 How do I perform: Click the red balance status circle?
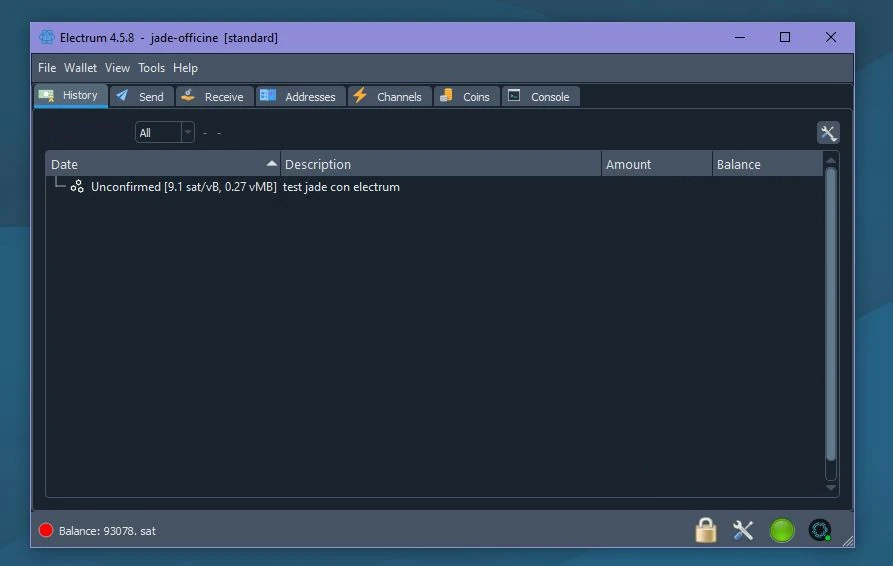[46, 531]
